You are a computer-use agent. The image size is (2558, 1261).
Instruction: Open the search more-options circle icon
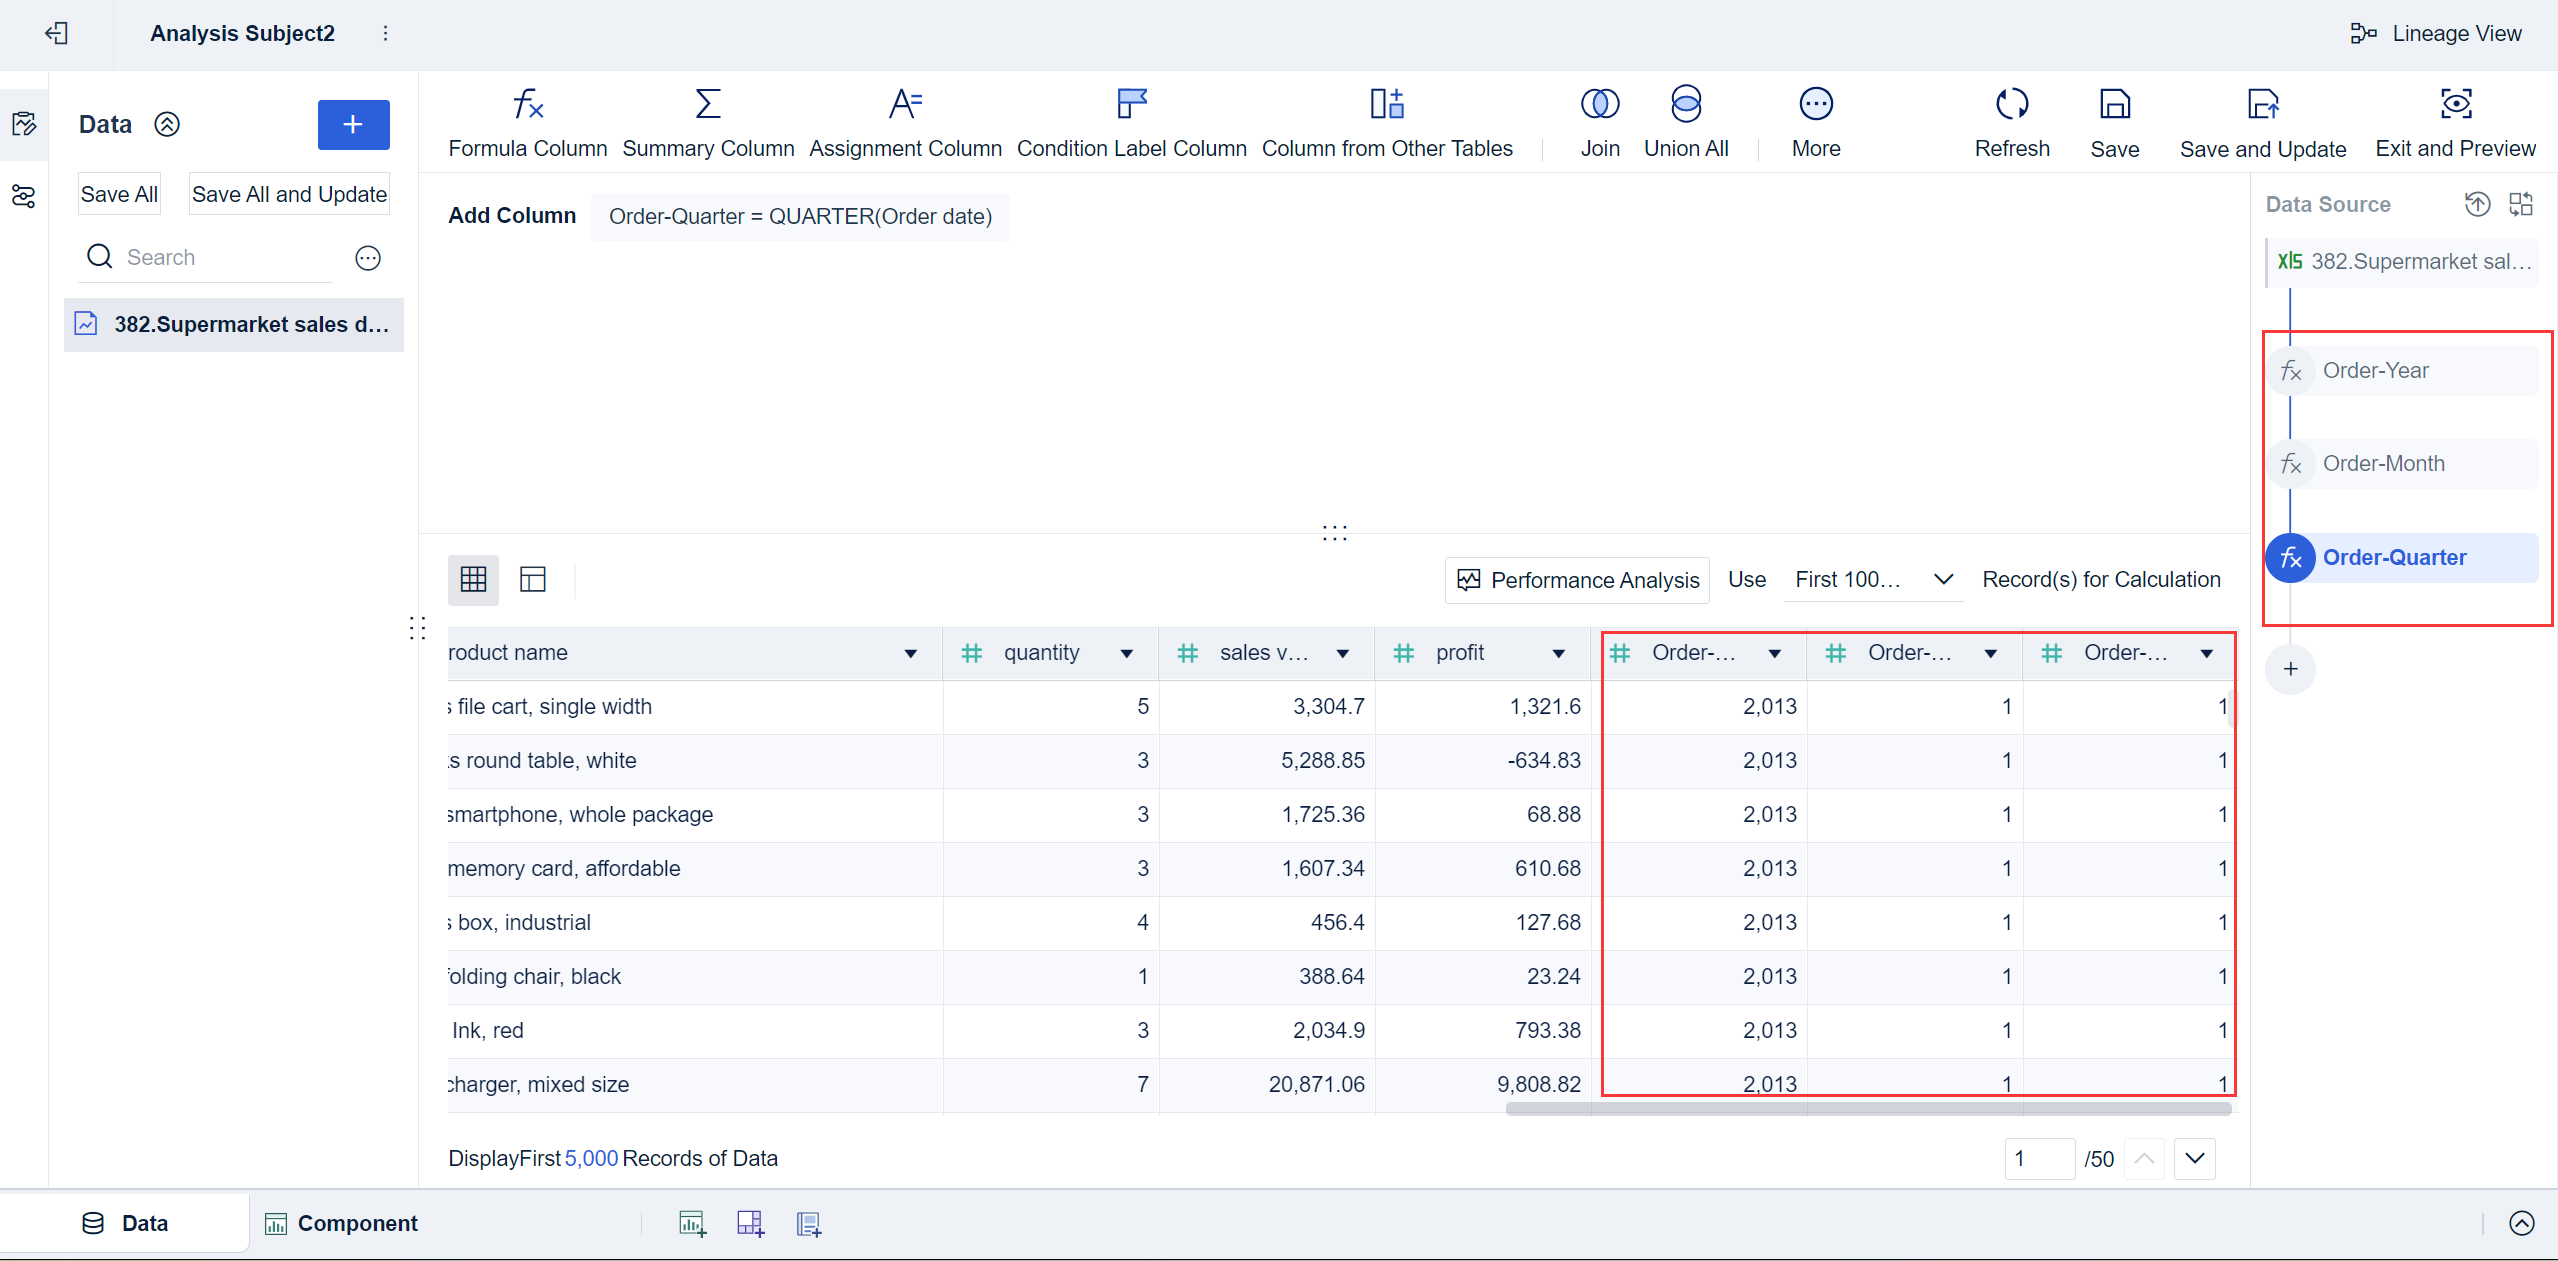click(x=368, y=258)
